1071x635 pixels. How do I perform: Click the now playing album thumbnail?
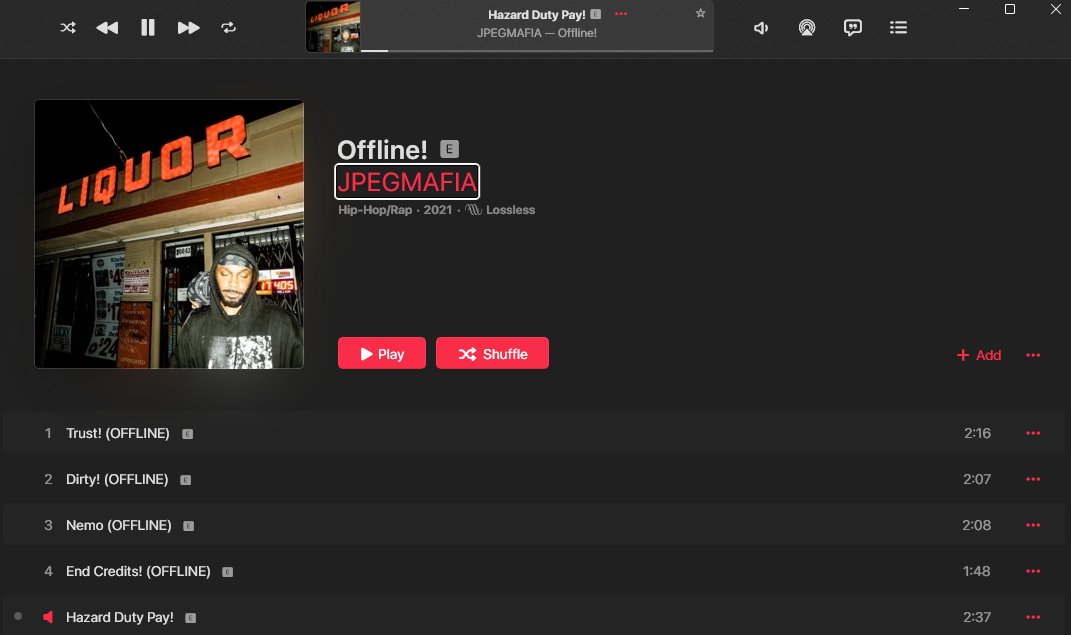coord(333,27)
